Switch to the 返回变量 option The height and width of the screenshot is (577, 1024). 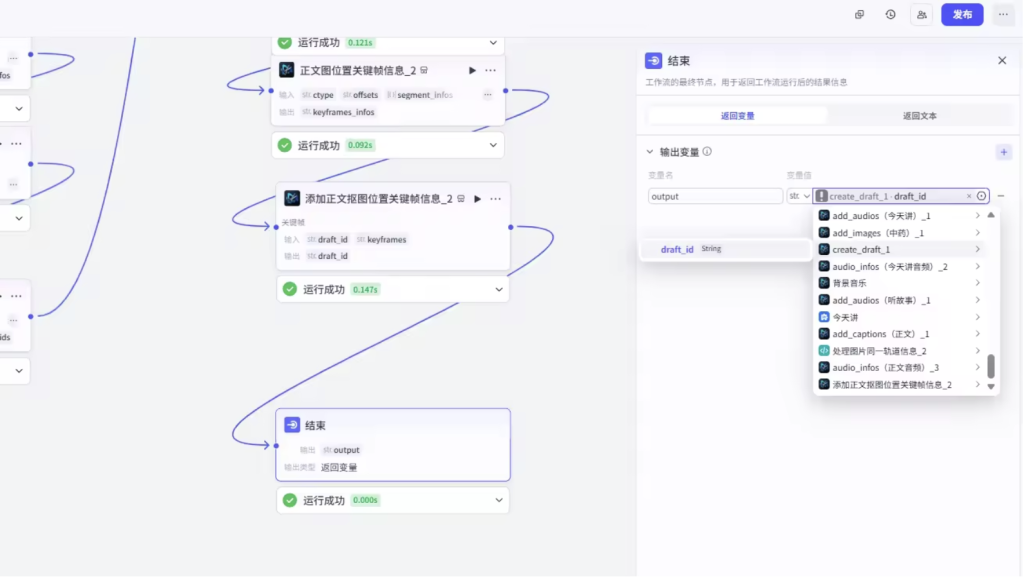click(738, 116)
